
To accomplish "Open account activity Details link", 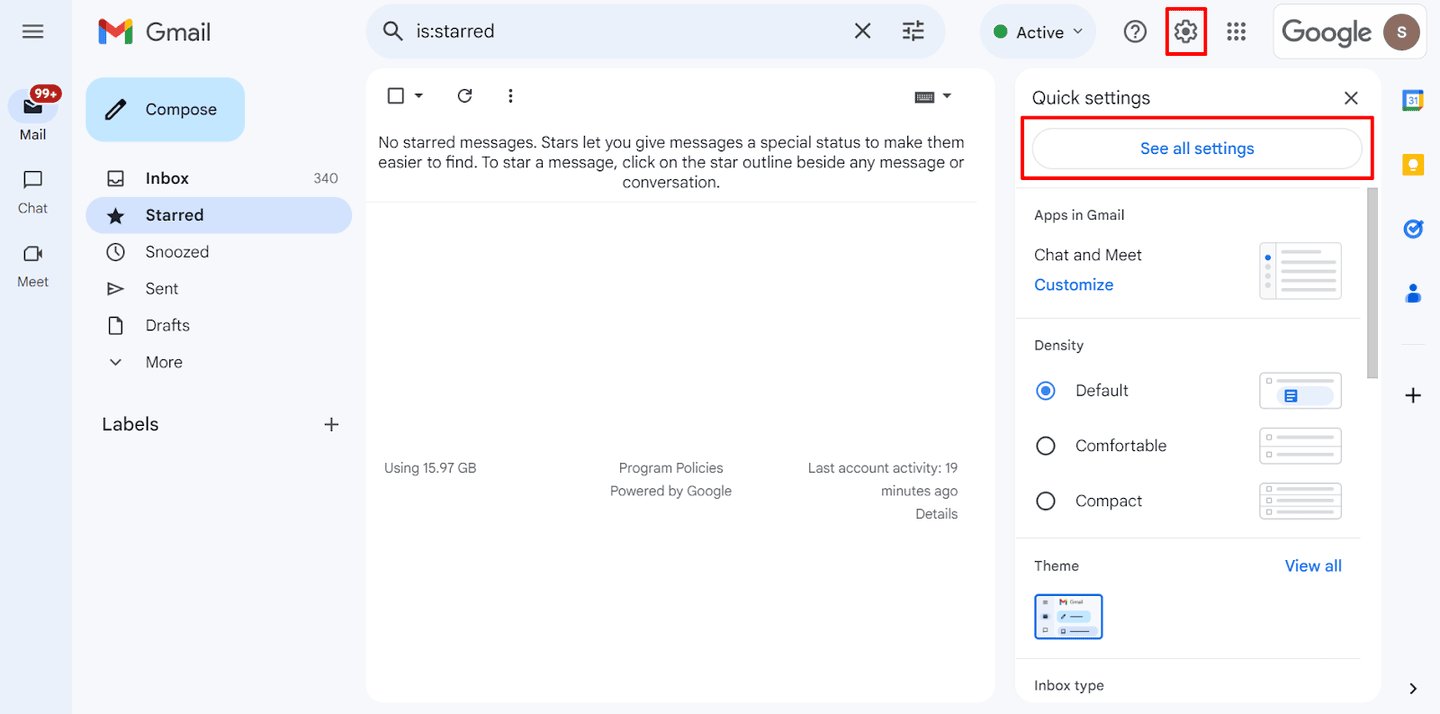I will point(937,514).
